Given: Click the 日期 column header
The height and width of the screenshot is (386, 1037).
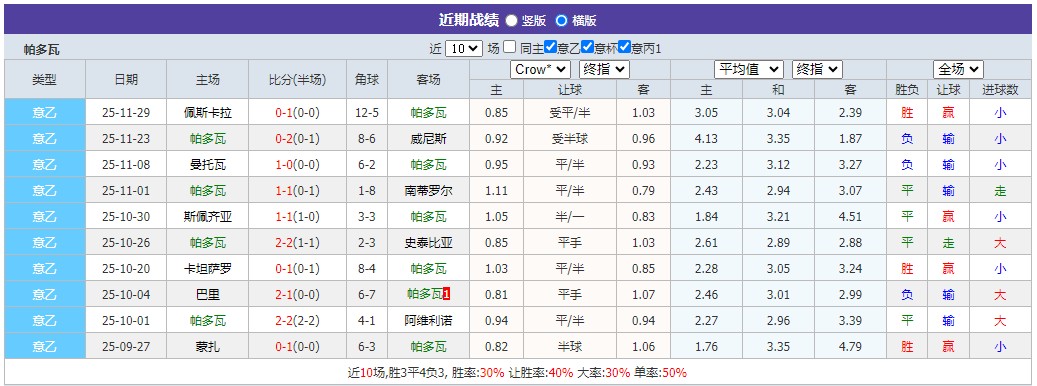Looking at the screenshot, I should pos(126,79).
